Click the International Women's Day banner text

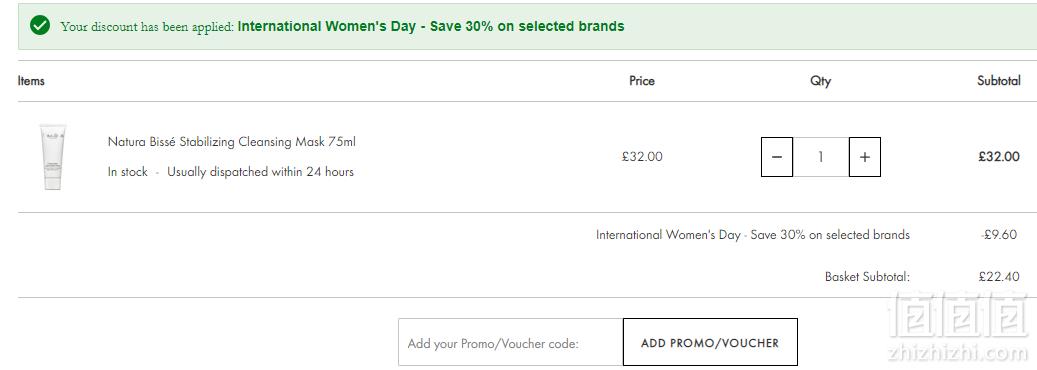click(431, 26)
